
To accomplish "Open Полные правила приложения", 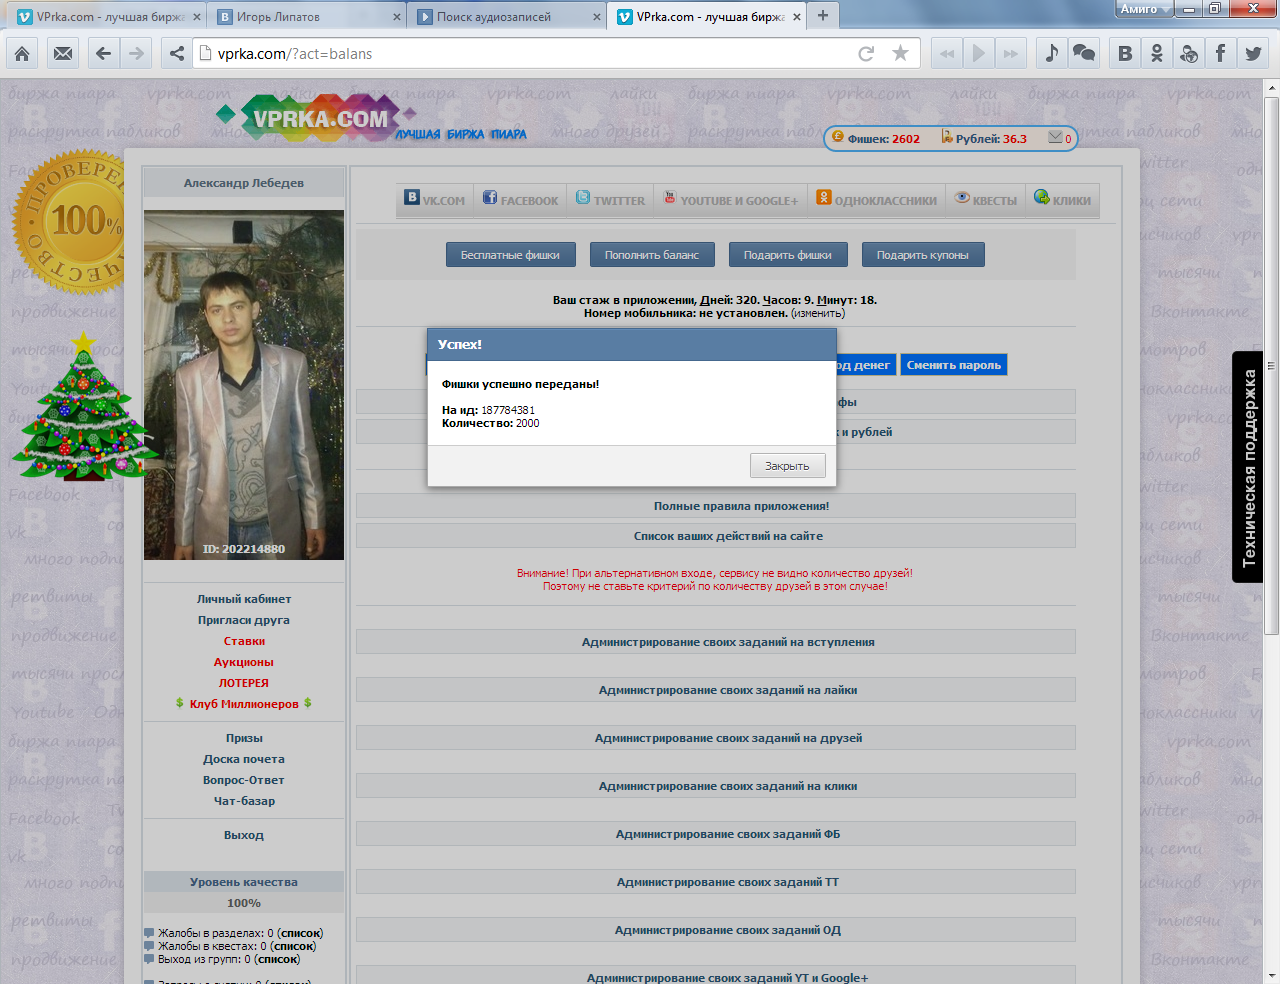I will [x=716, y=506].
